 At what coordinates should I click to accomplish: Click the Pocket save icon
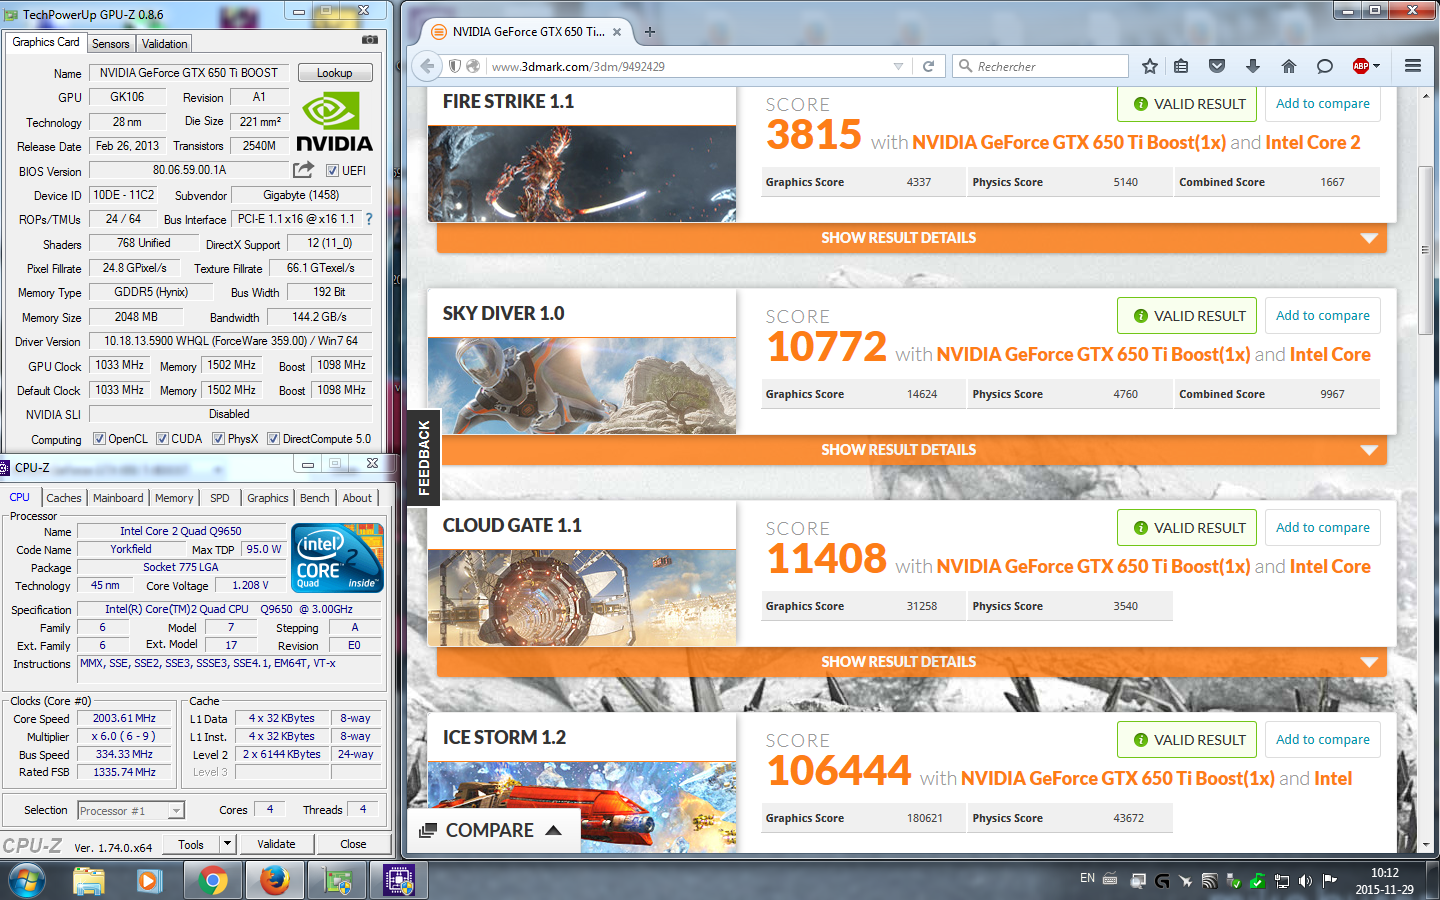coord(1217,66)
